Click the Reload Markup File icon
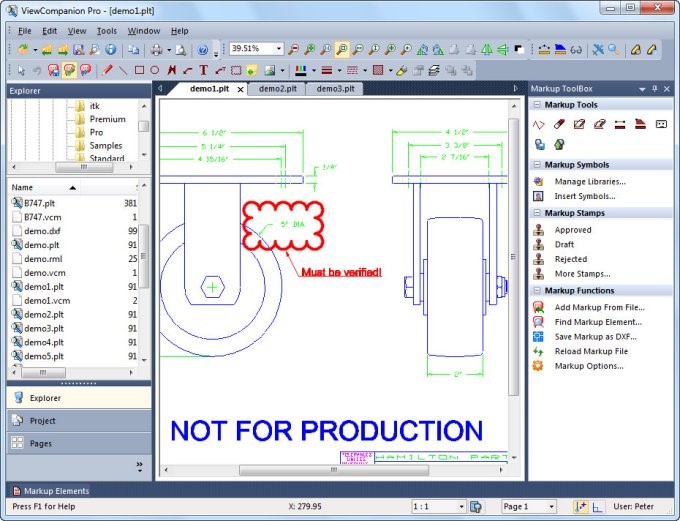This screenshot has width=680, height=521. coord(538,351)
